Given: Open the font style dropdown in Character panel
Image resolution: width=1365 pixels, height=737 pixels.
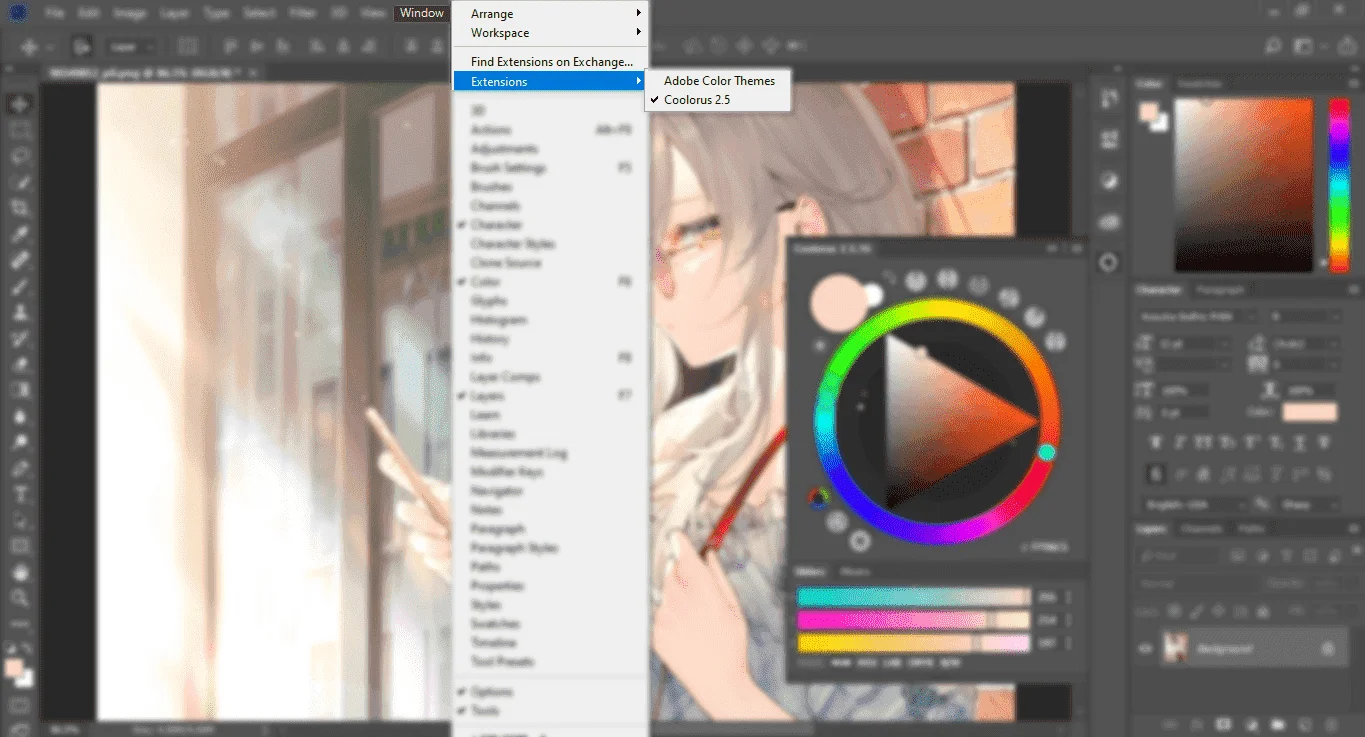Looking at the screenshot, I should (1305, 316).
